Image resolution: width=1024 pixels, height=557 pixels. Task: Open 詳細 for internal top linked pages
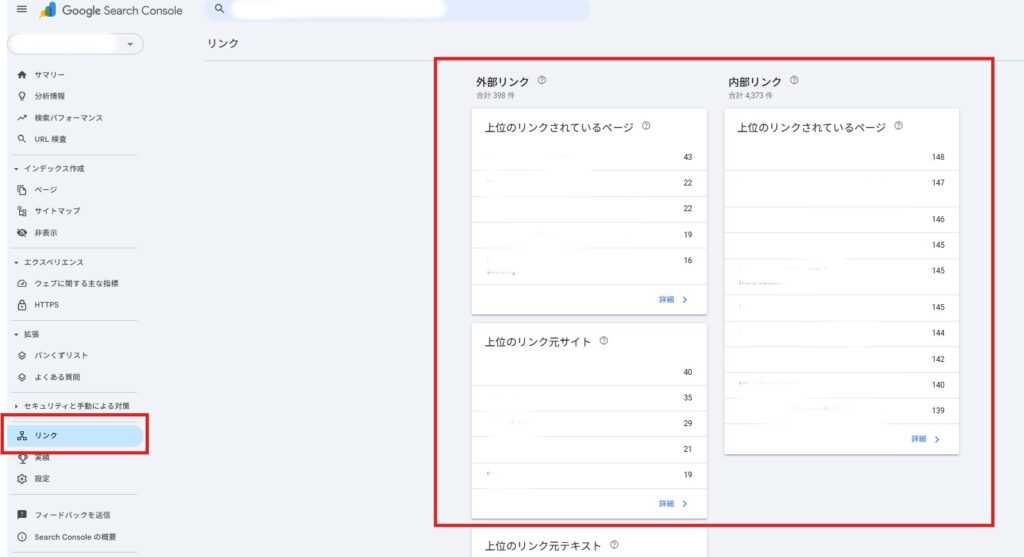(925, 439)
